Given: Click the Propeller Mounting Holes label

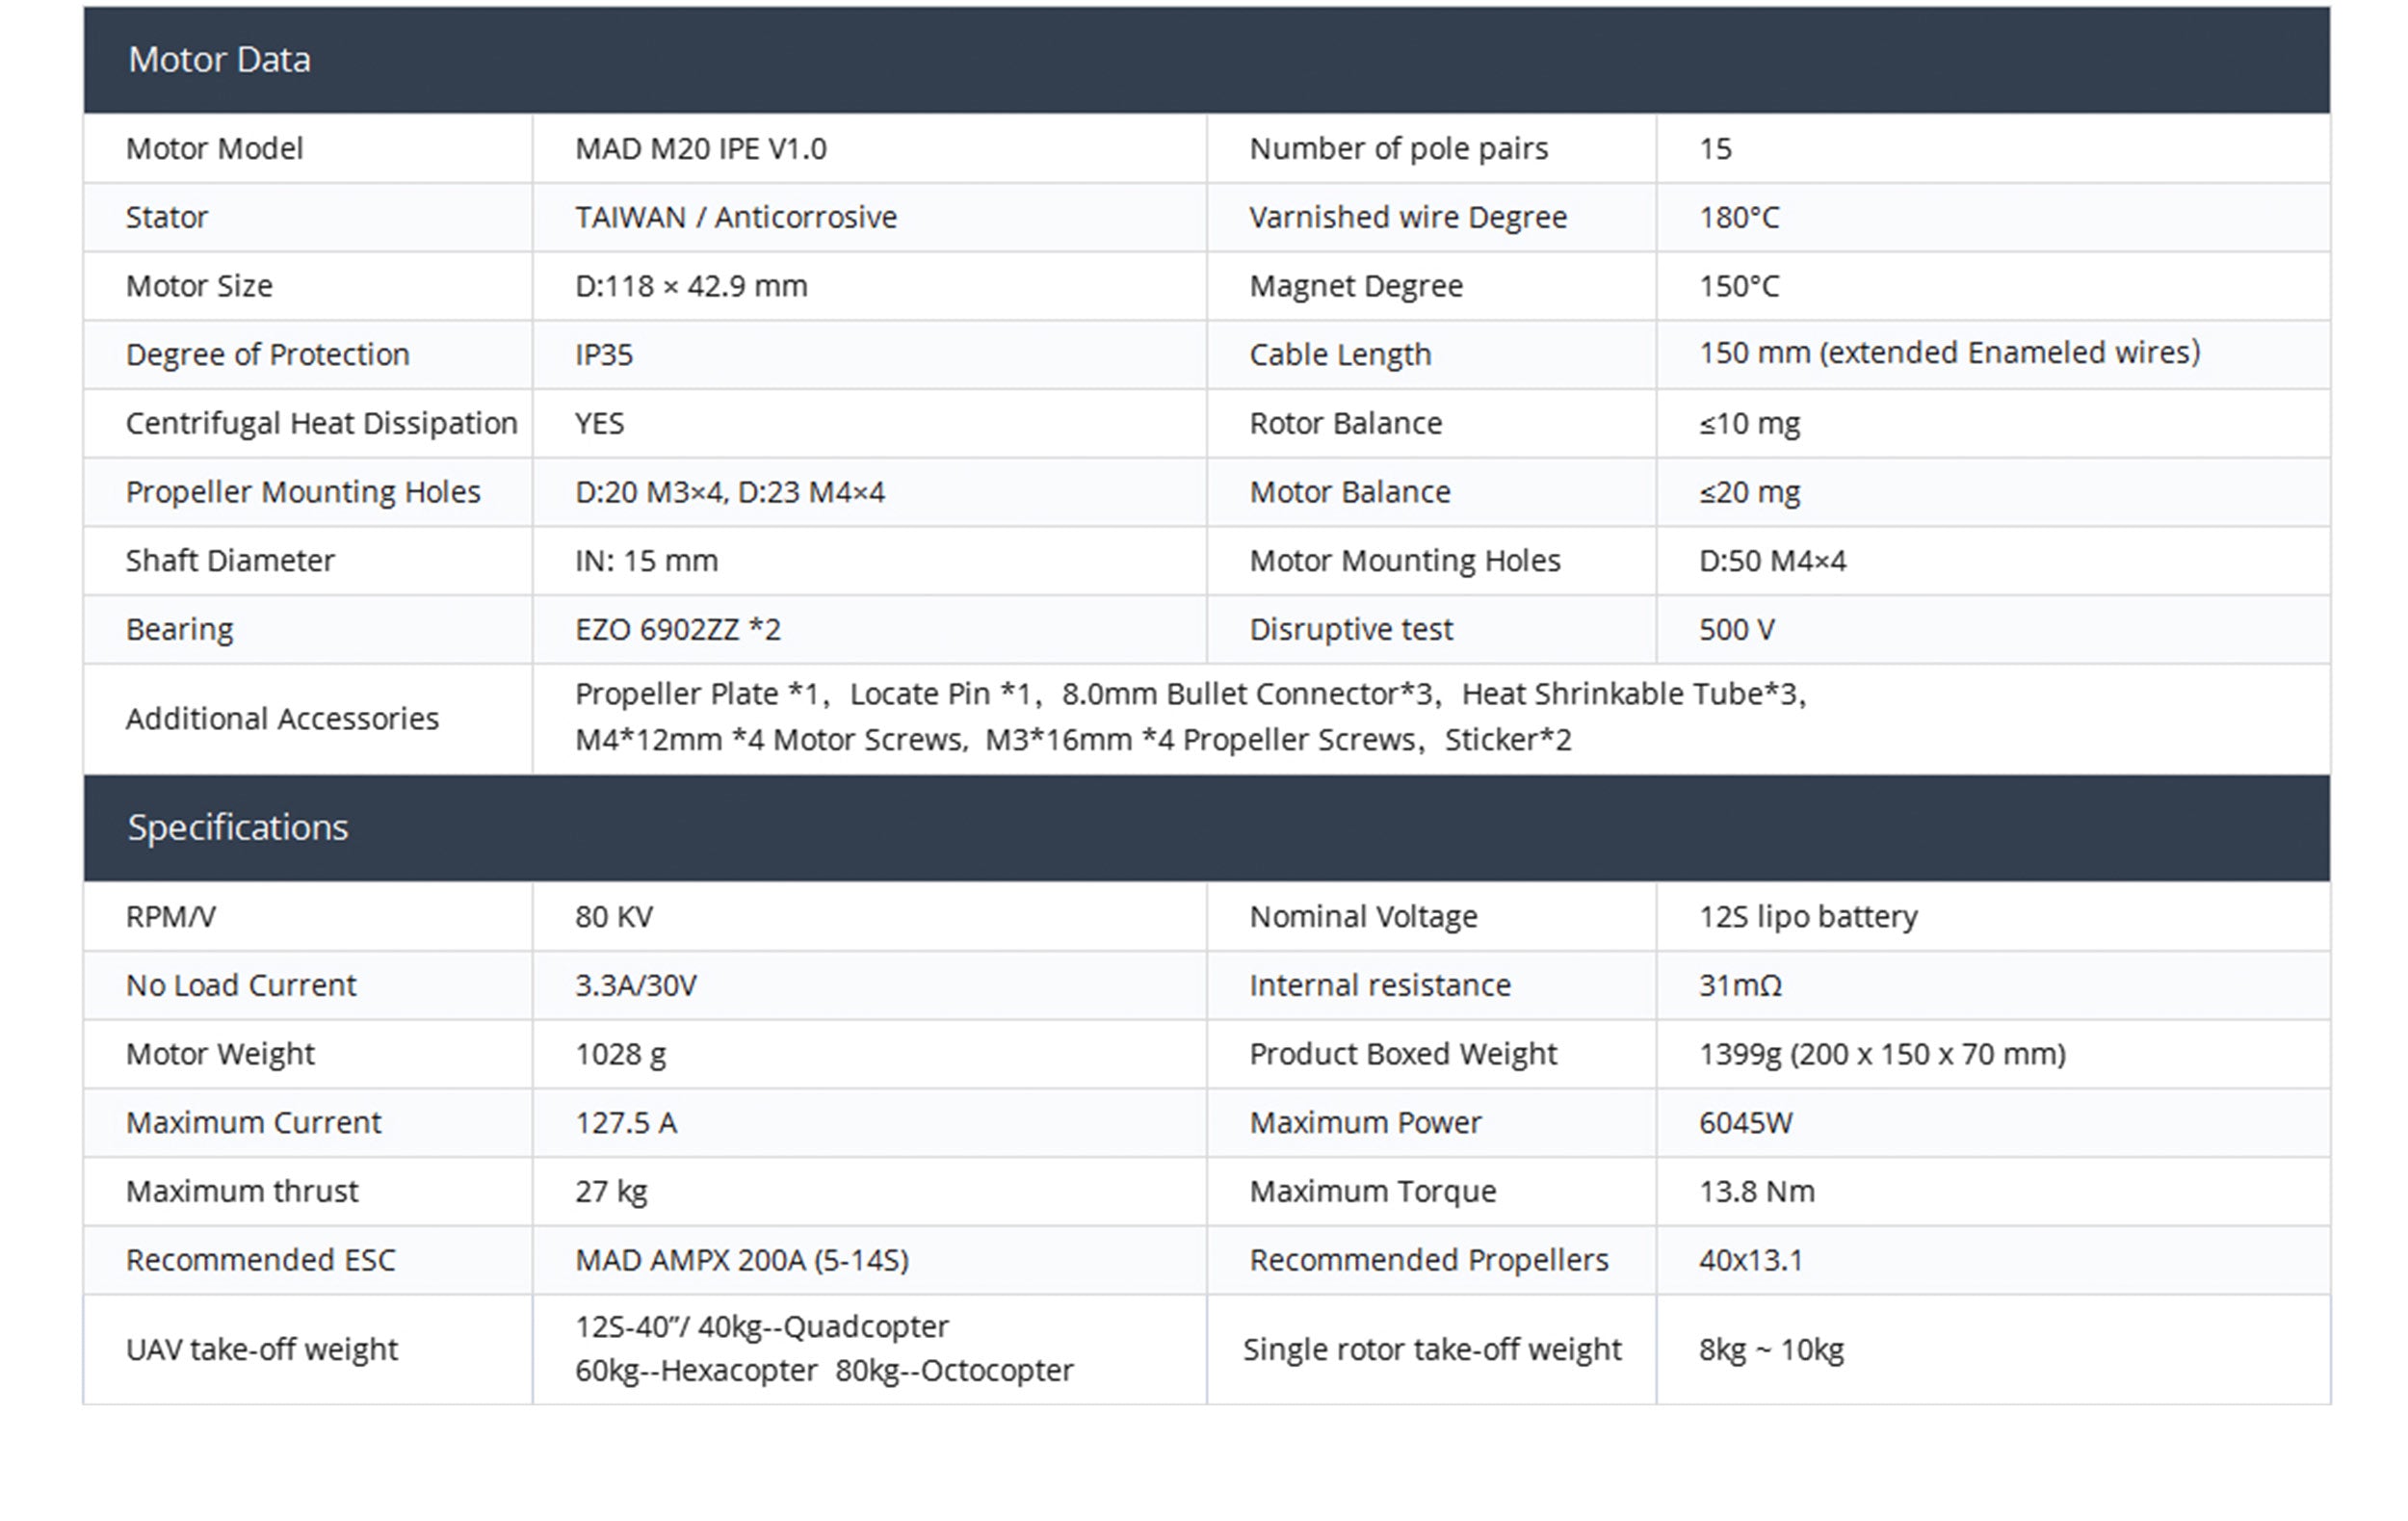Looking at the screenshot, I should (x=303, y=492).
